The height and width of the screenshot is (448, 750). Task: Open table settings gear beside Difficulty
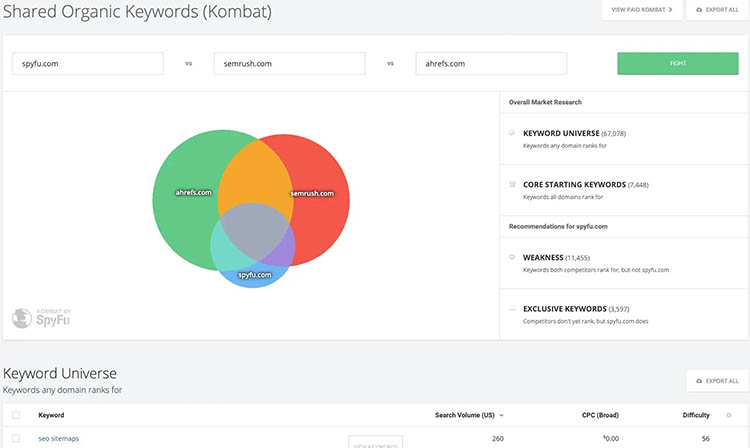pos(728,415)
